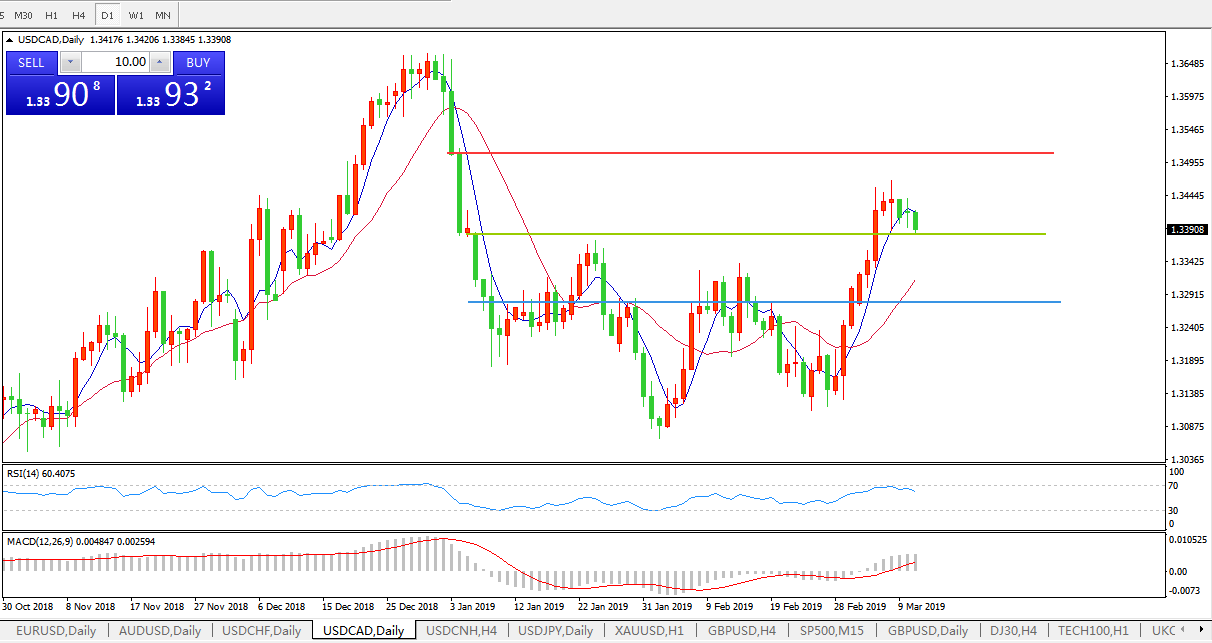Viewport: 1212px width, 643px height.
Task: Increase lot volume with up arrow
Action: (x=161, y=62)
